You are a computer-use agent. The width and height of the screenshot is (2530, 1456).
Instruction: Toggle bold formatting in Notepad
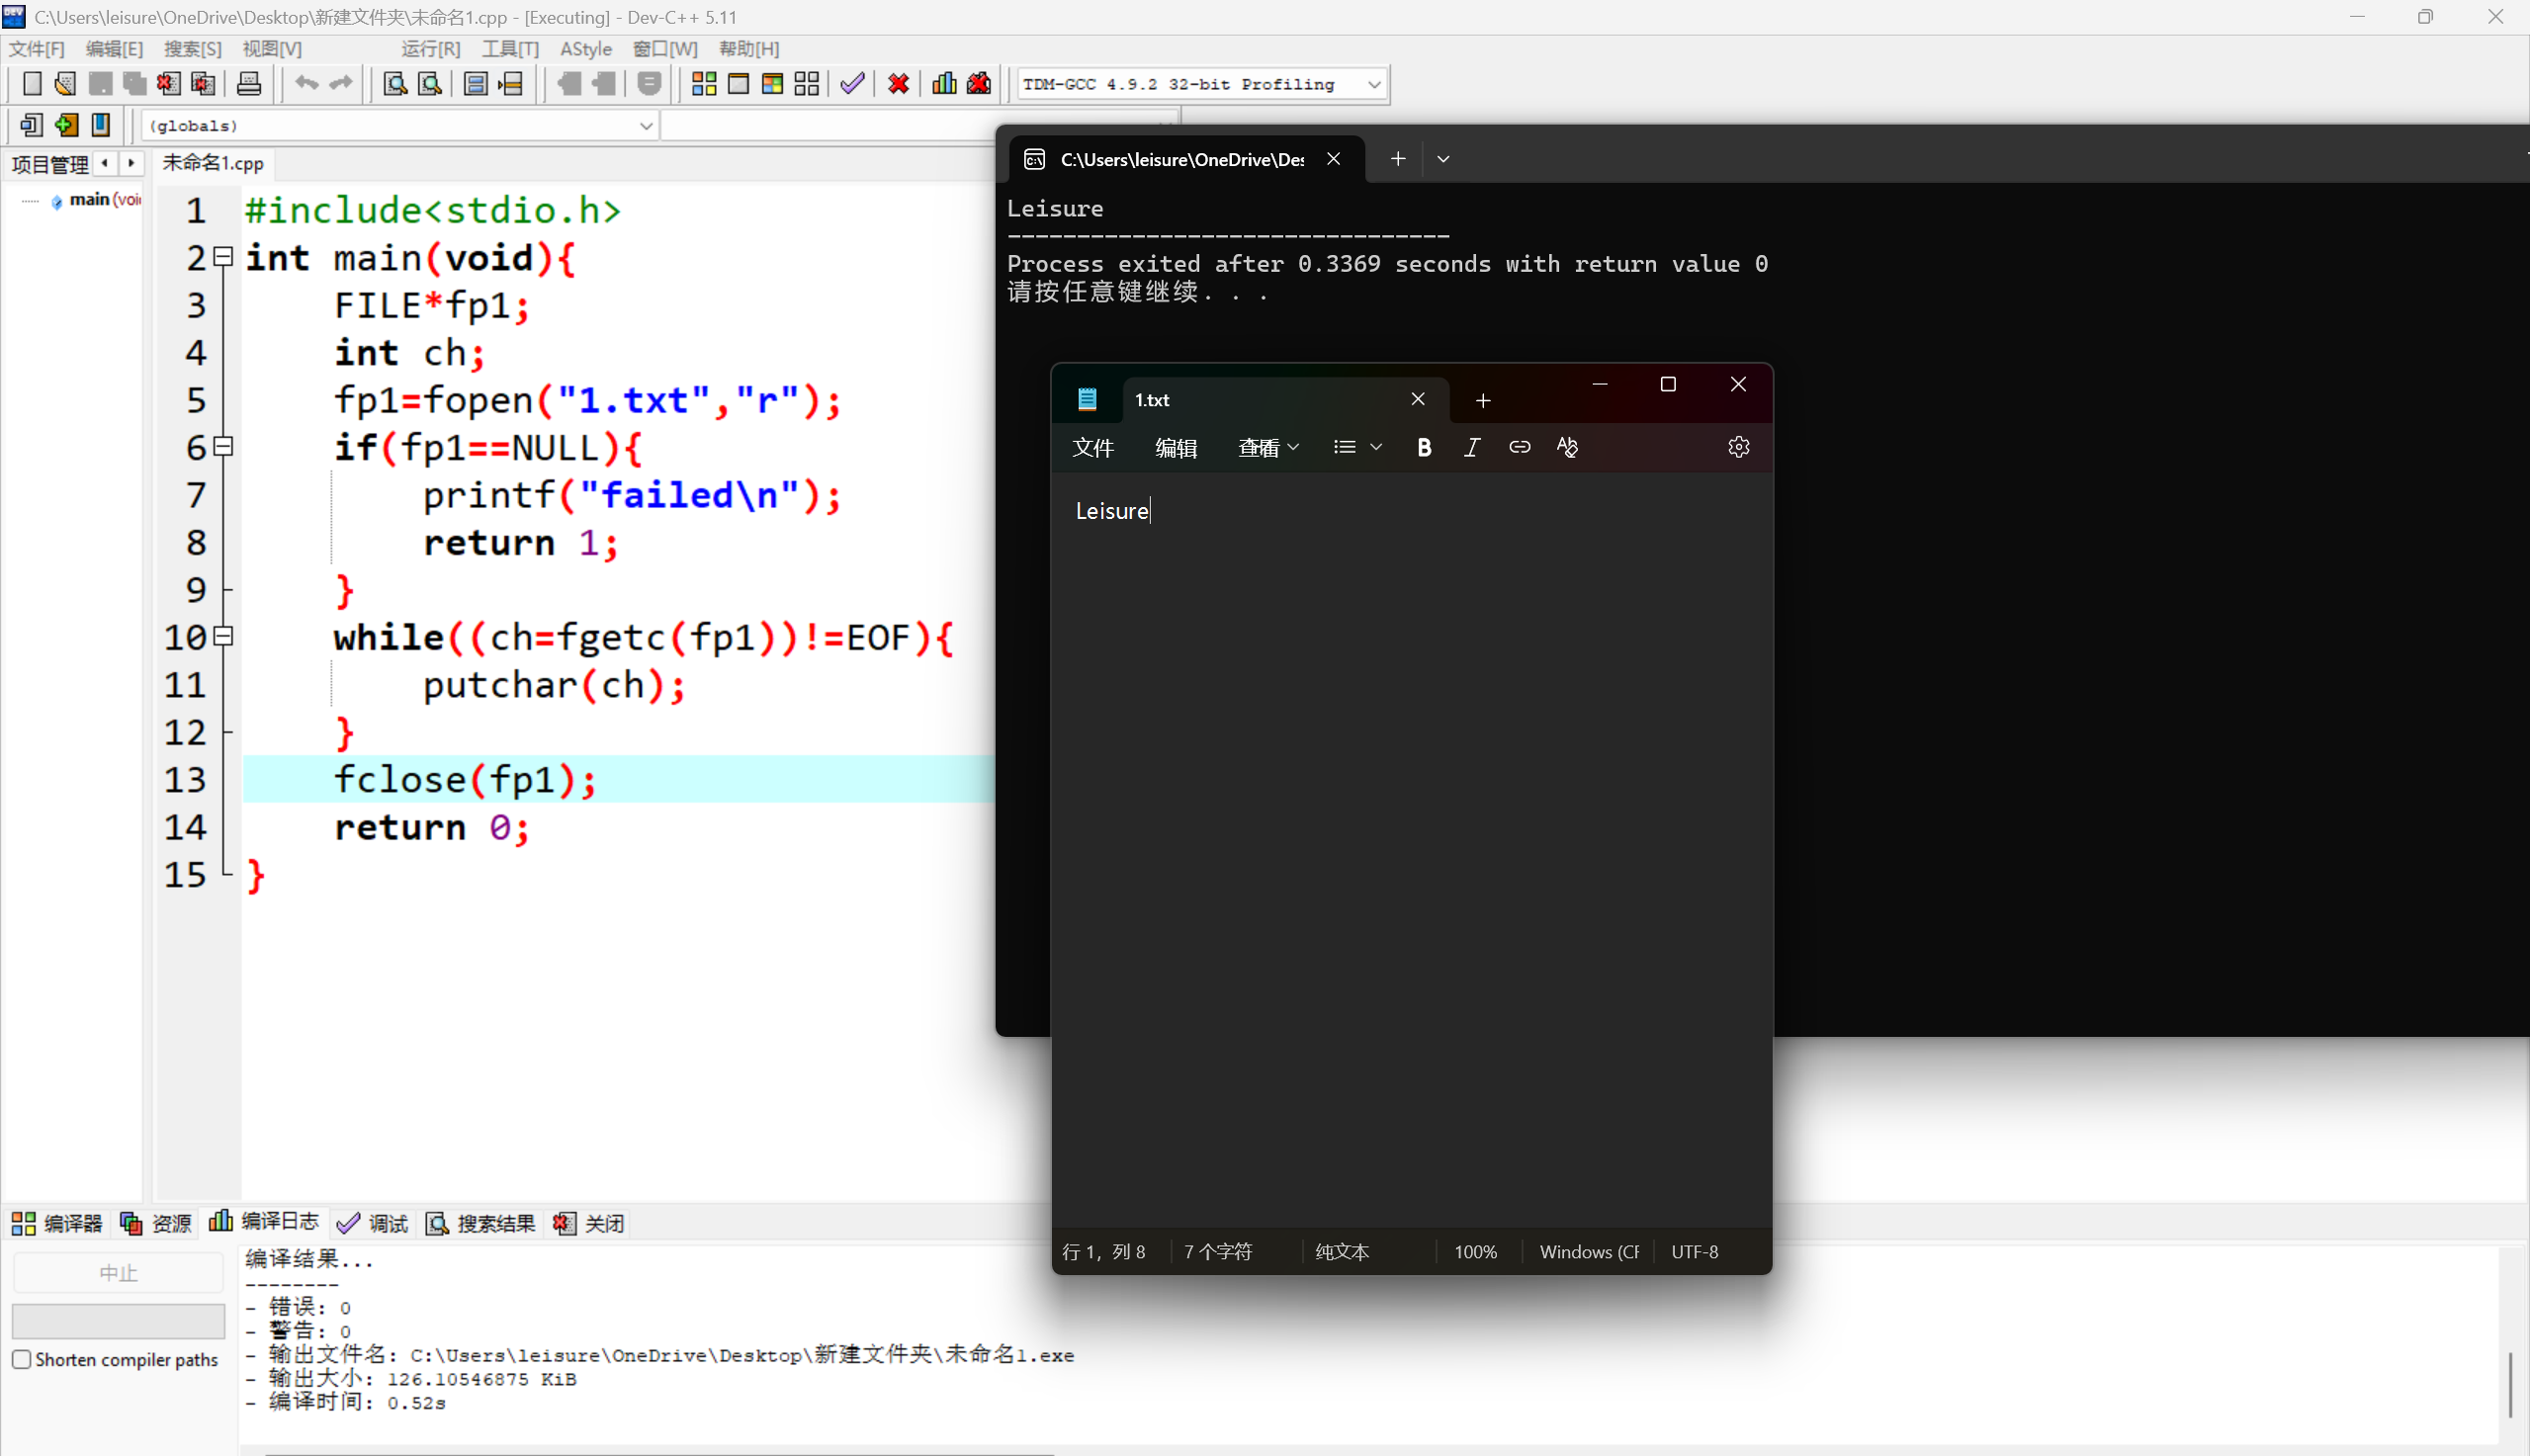click(x=1424, y=447)
